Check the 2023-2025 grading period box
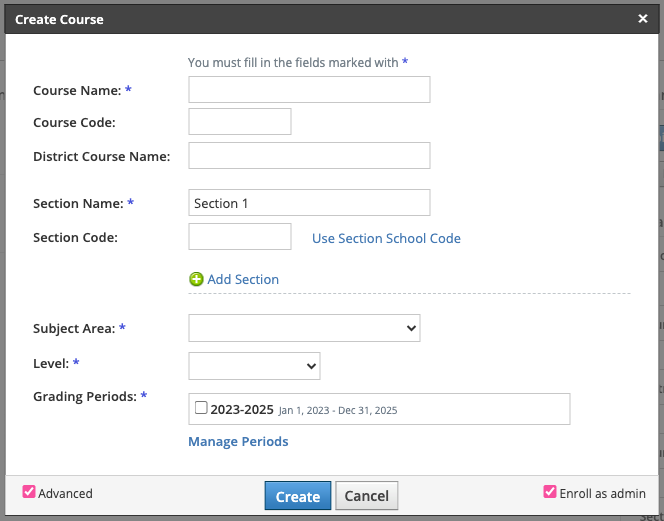664x521 pixels. (201, 408)
